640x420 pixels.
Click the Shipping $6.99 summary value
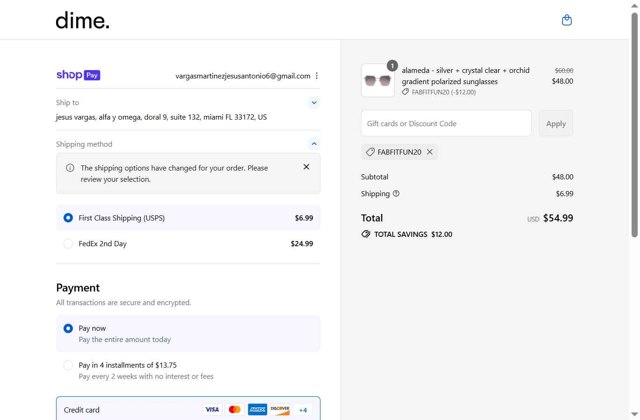[564, 193]
